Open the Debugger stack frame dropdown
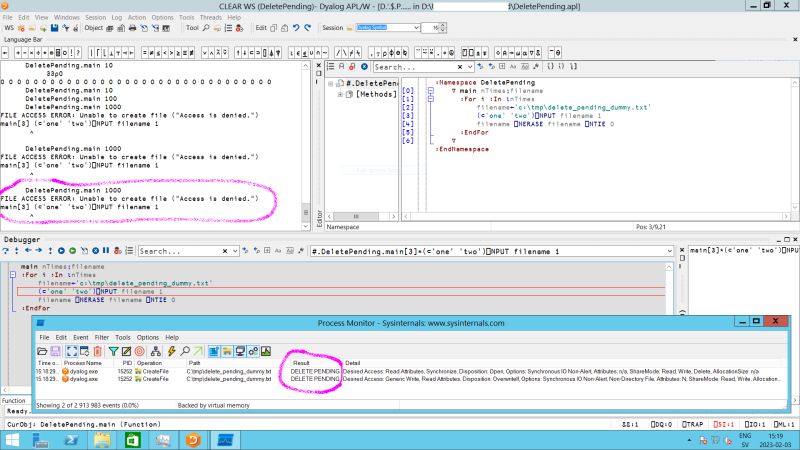The height and width of the screenshot is (450, 800). [x=669, y=251]
